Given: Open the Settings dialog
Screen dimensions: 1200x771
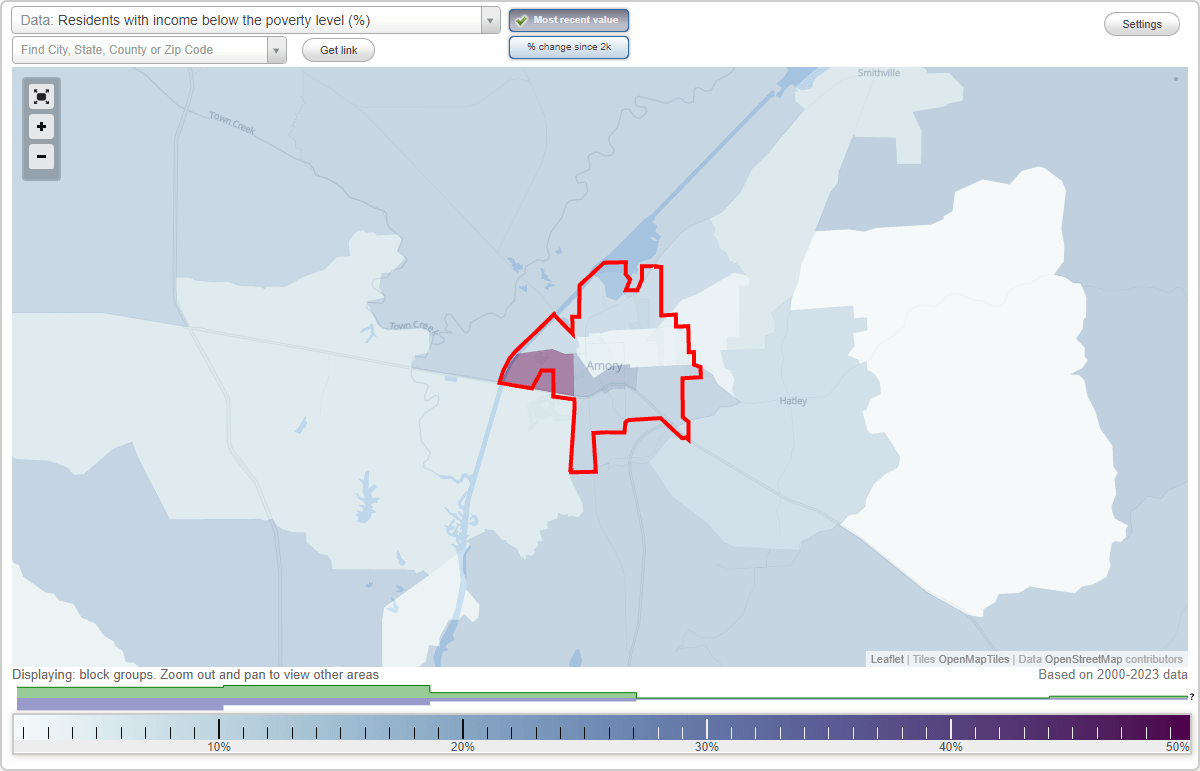Looking at the screenshot, I should pyautogui.click(x=1141, y=23).
